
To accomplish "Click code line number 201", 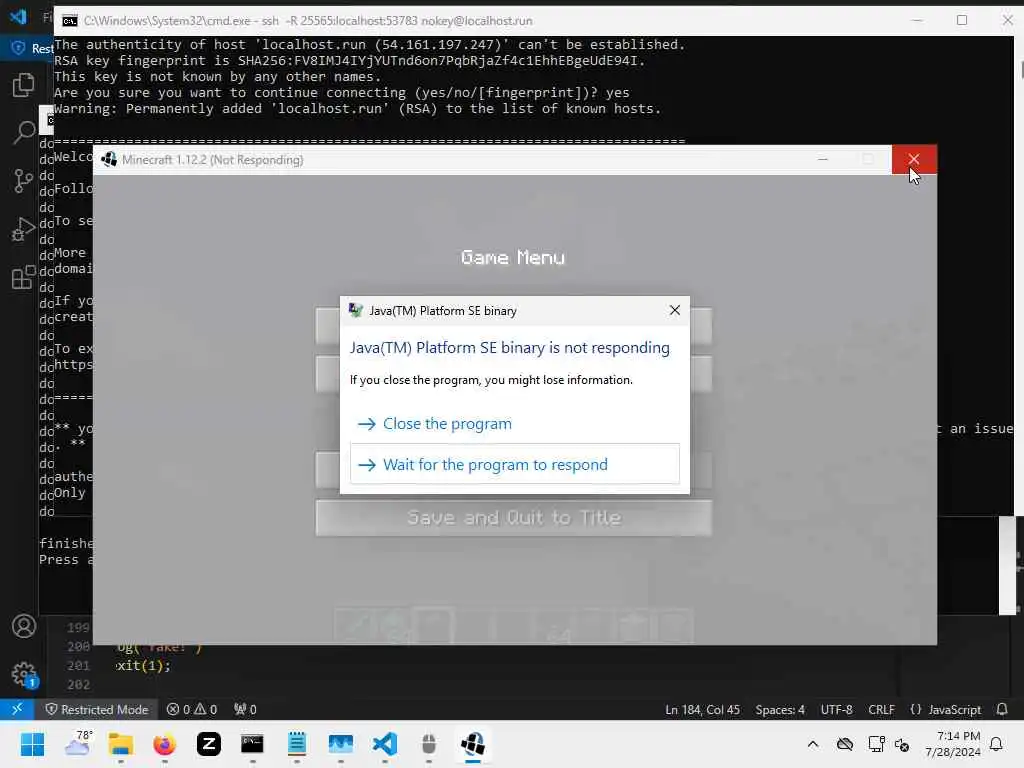I will [78, 665].
